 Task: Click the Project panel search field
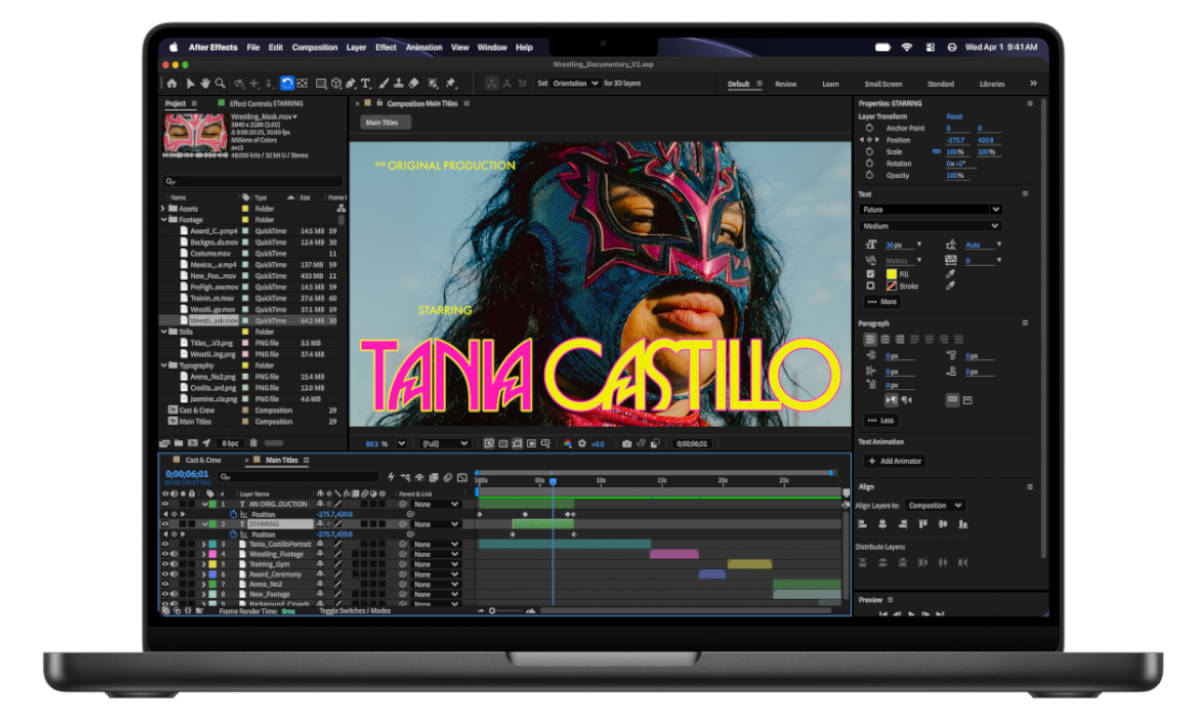coord(252,182)
